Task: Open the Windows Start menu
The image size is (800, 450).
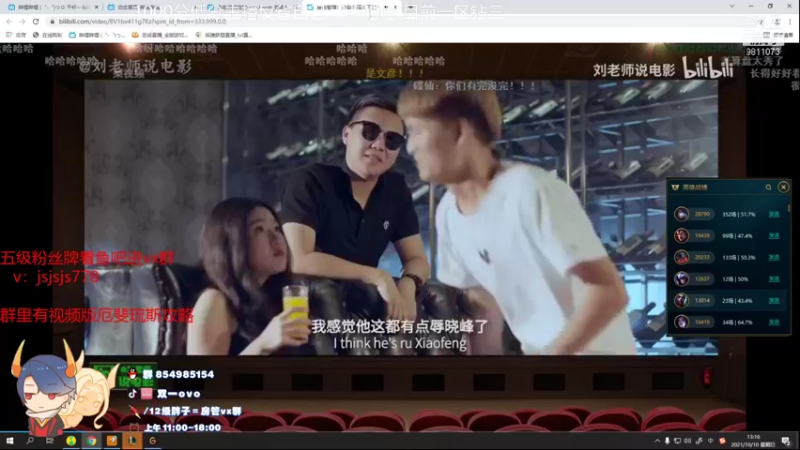Action: (x=10, y=441)
